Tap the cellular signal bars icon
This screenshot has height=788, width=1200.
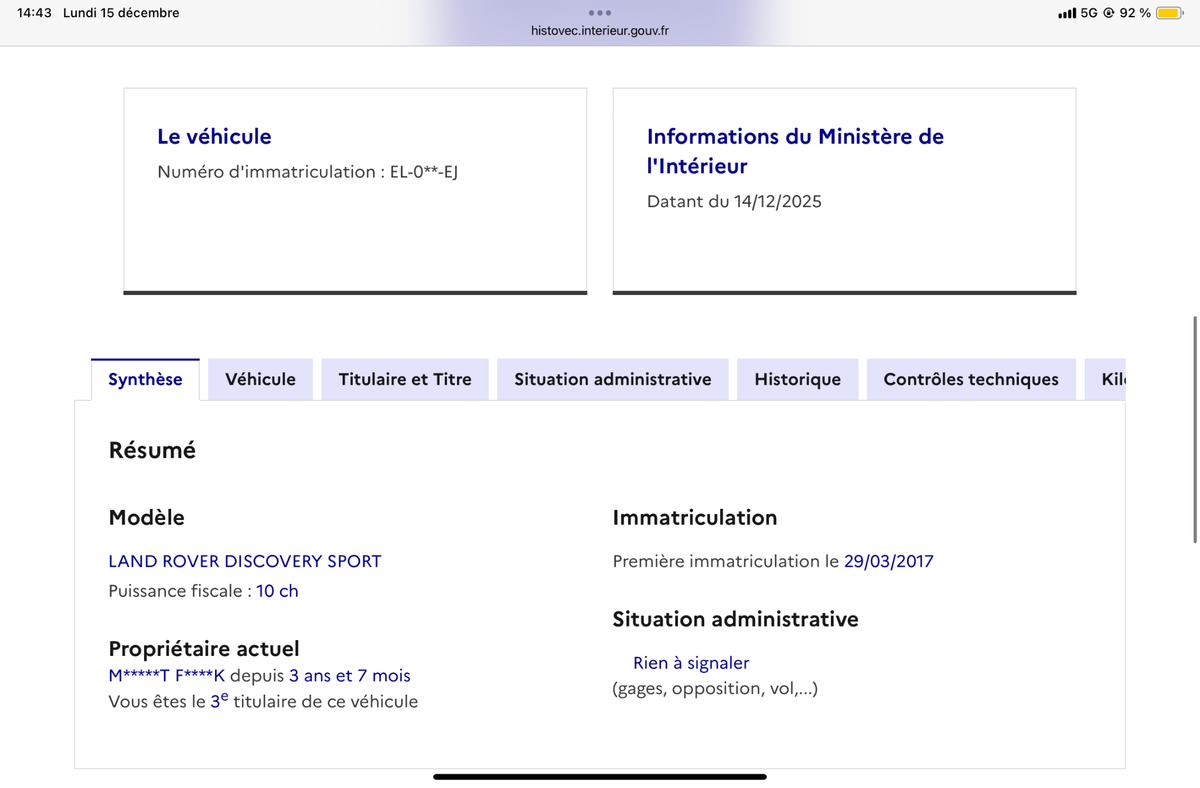click(x=1067, y=13)
